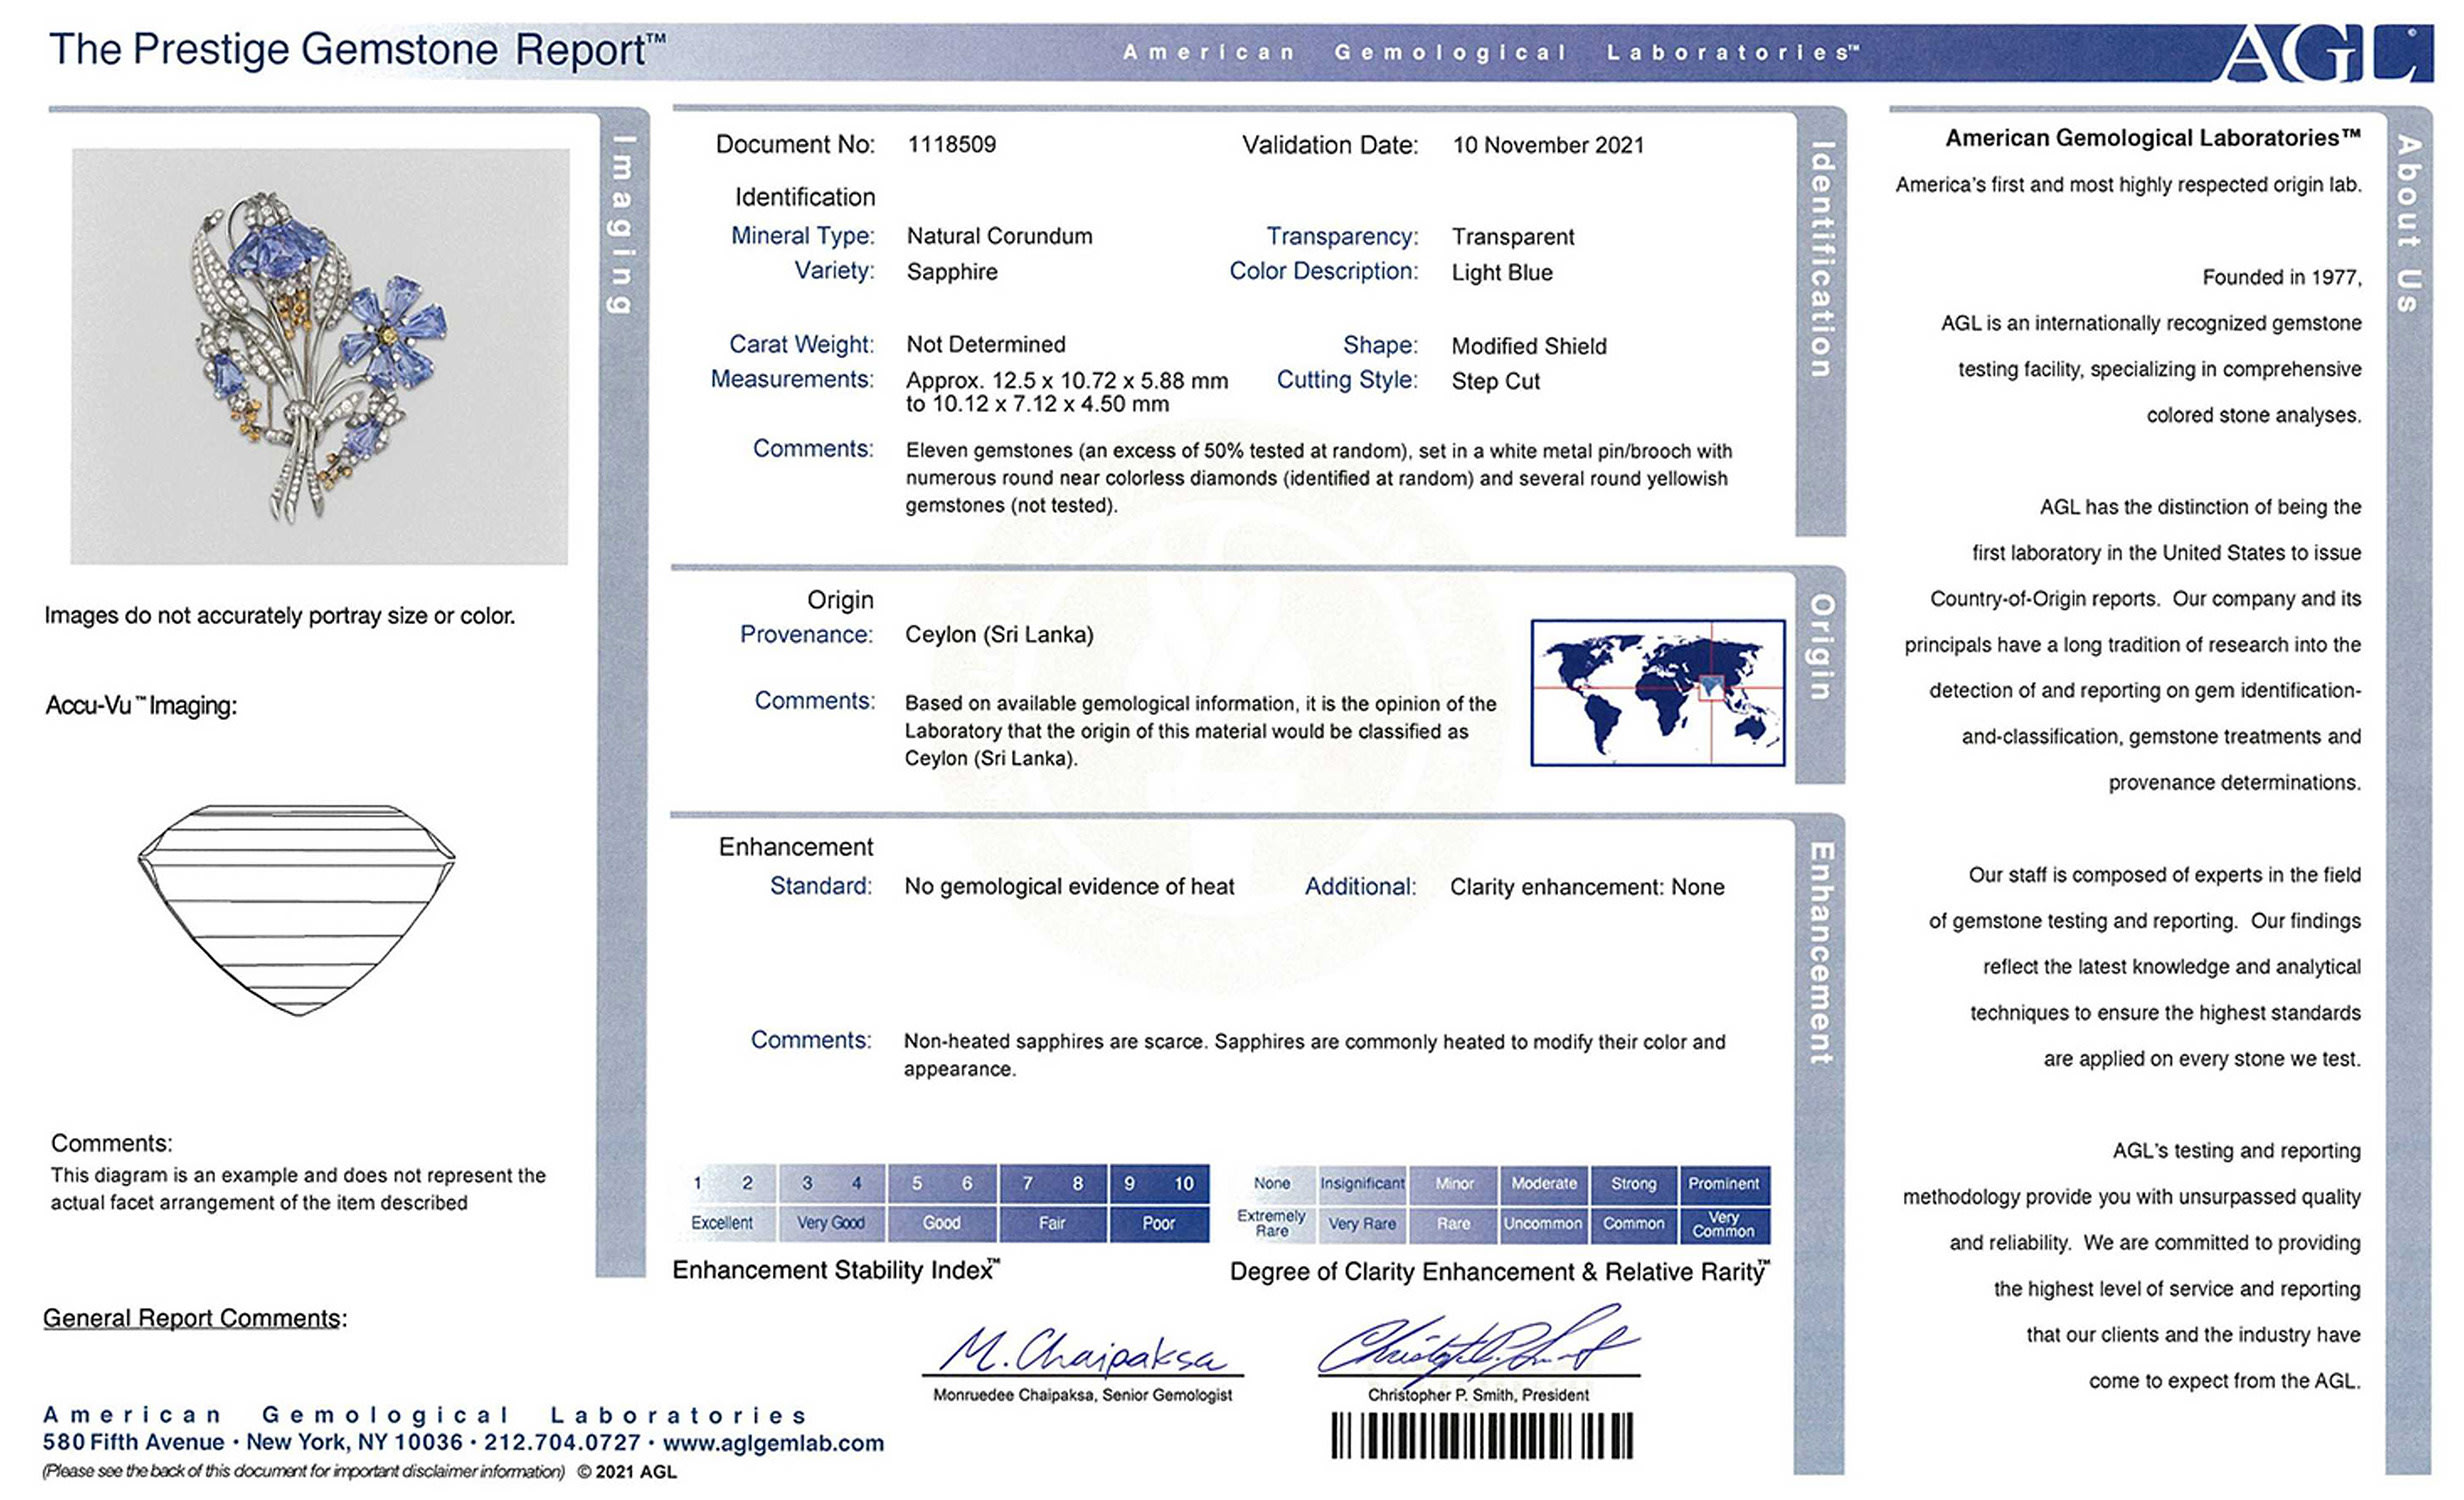
Task: Open the brooch photo thumbnail
Action: tap(320, 356)
